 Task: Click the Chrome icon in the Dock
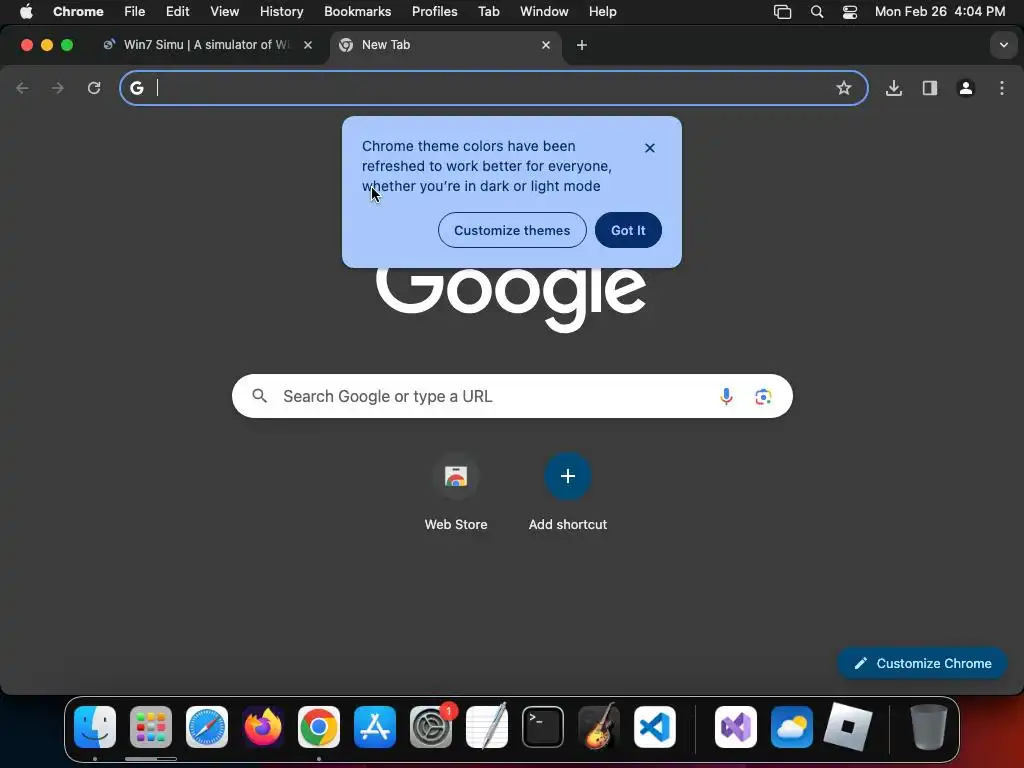coord(319,727)
